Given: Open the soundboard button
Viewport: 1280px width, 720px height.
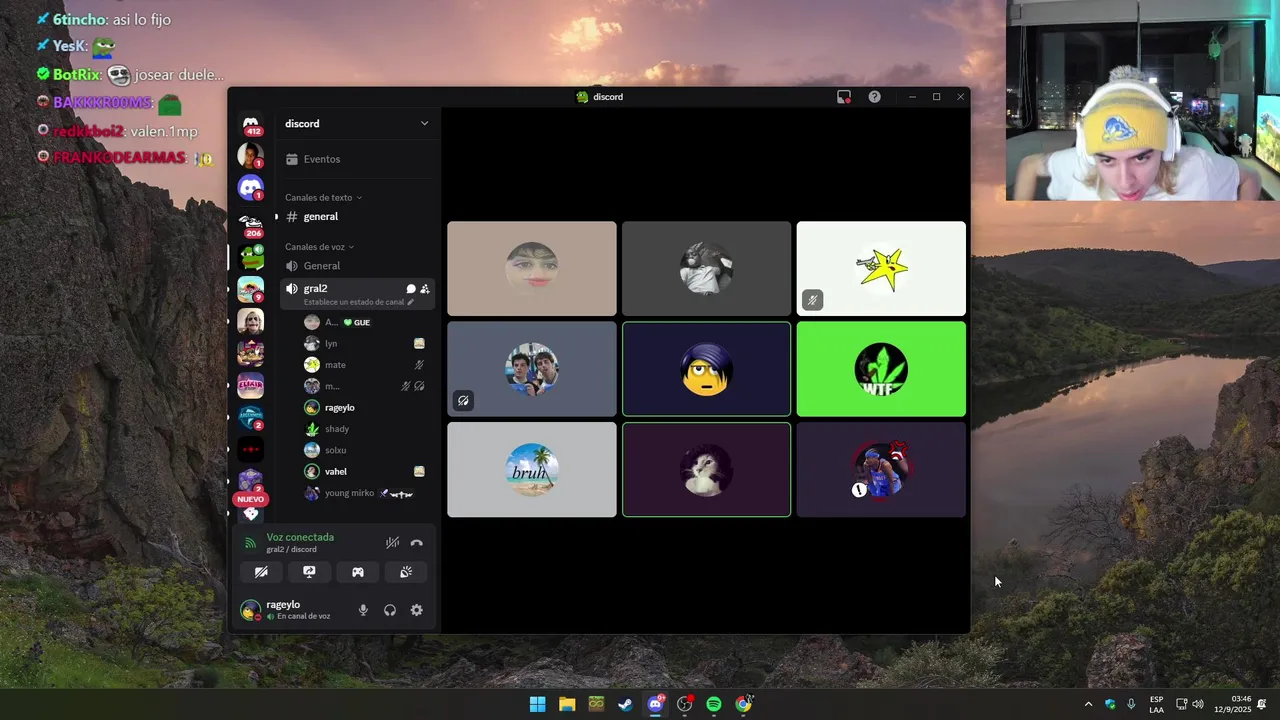Looking at the screenshot, I should click(406, 572).
